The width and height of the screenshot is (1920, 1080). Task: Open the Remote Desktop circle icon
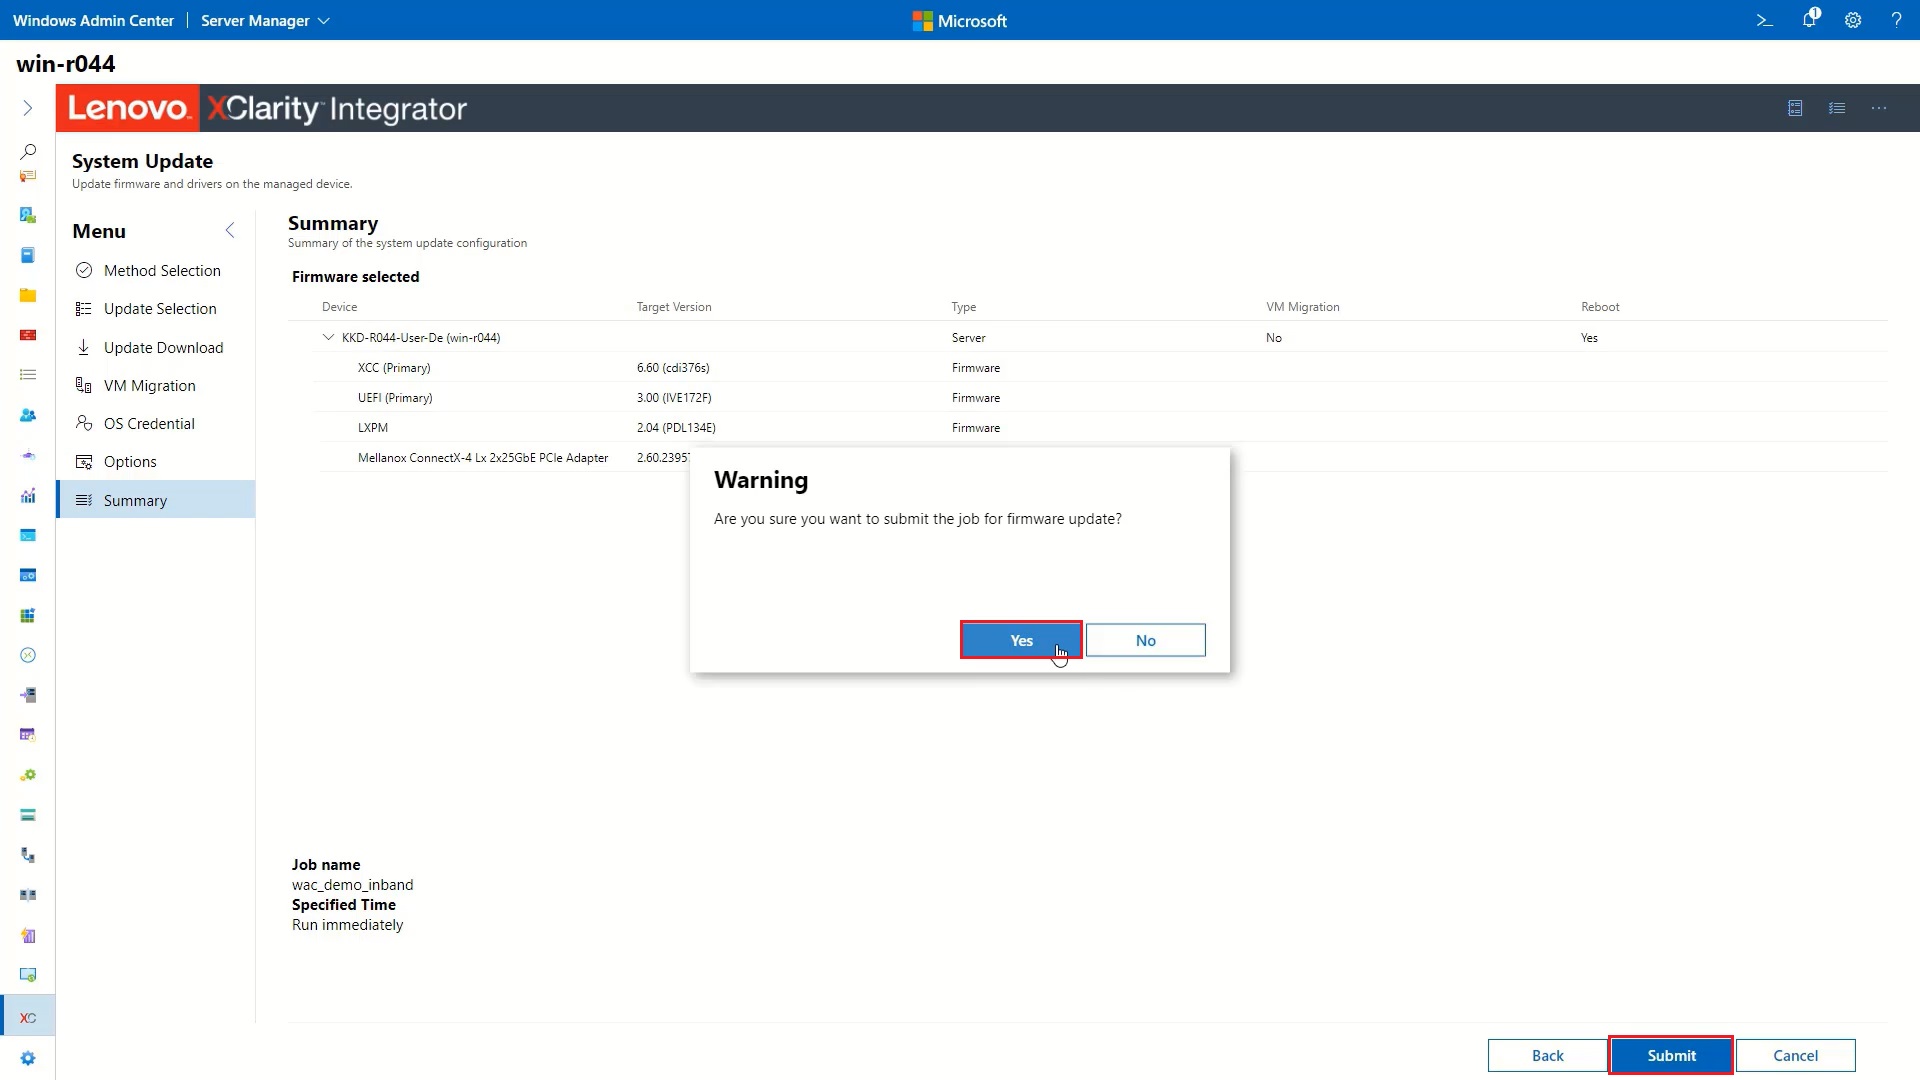28,655
